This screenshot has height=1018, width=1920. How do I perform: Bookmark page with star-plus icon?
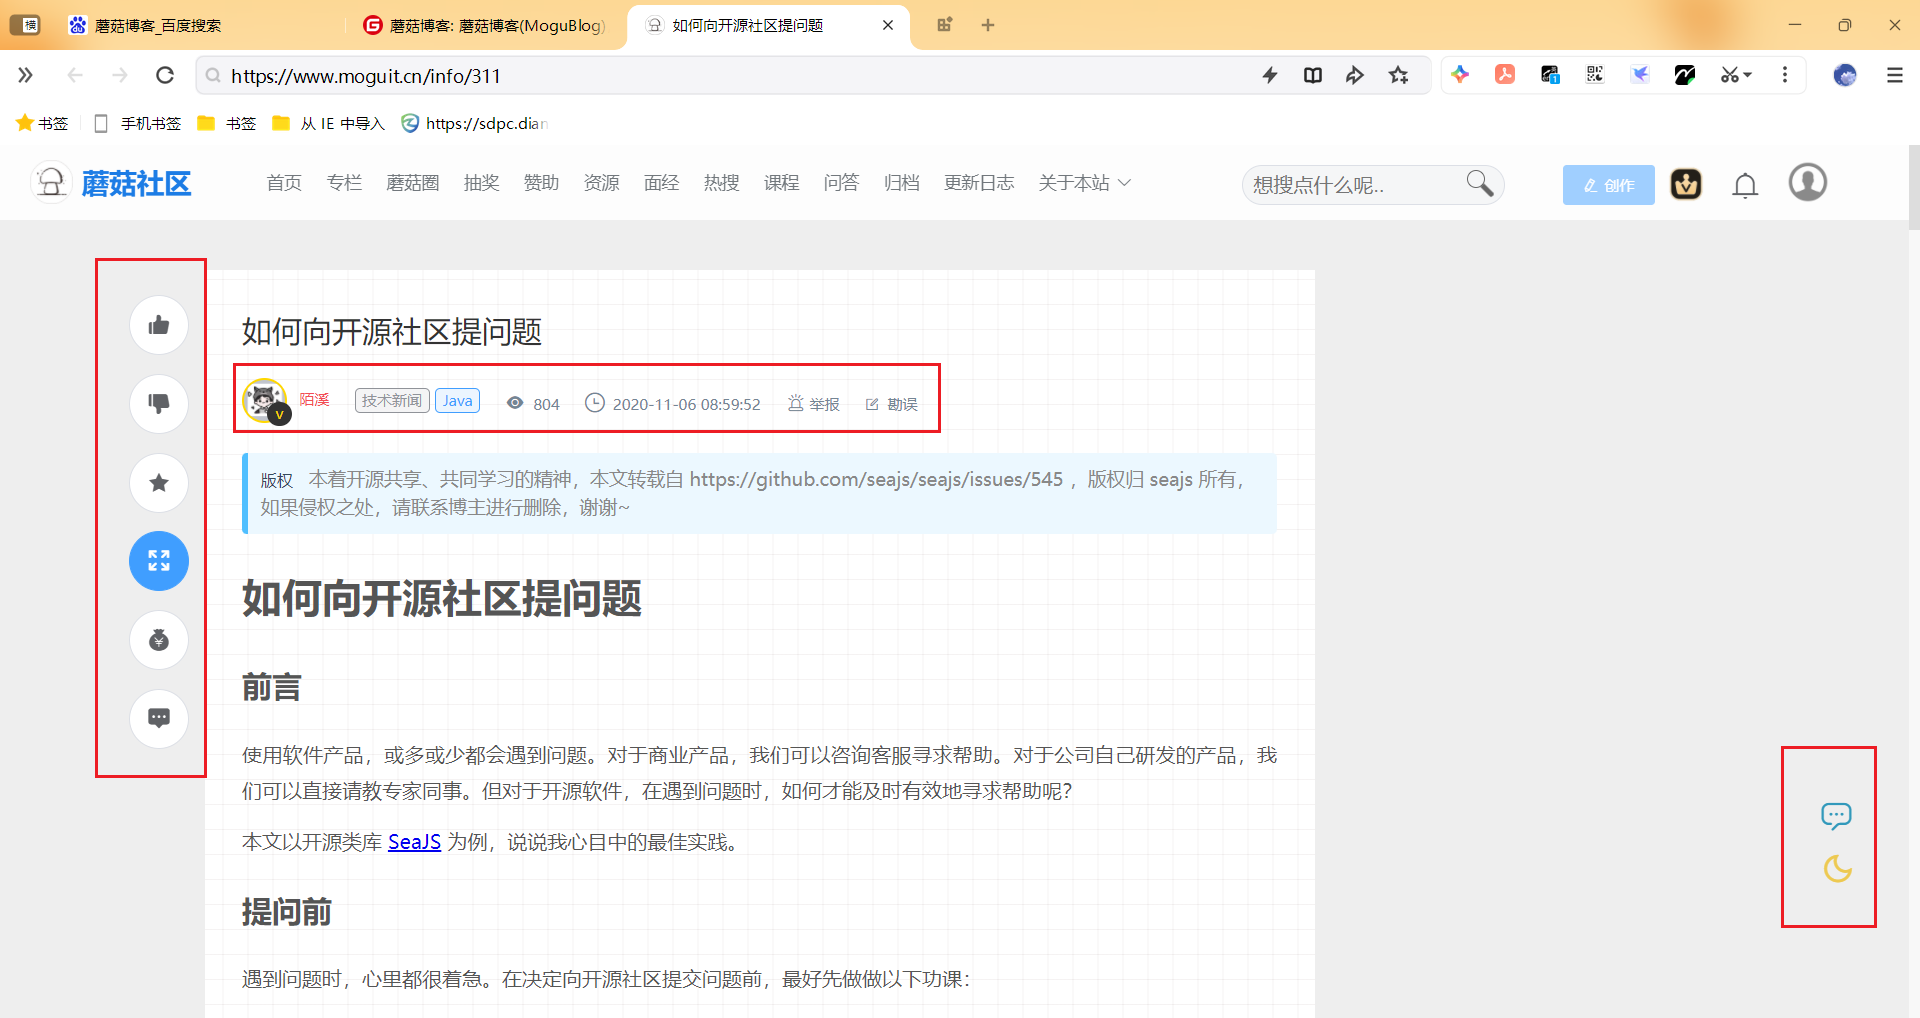point(1399,75)
